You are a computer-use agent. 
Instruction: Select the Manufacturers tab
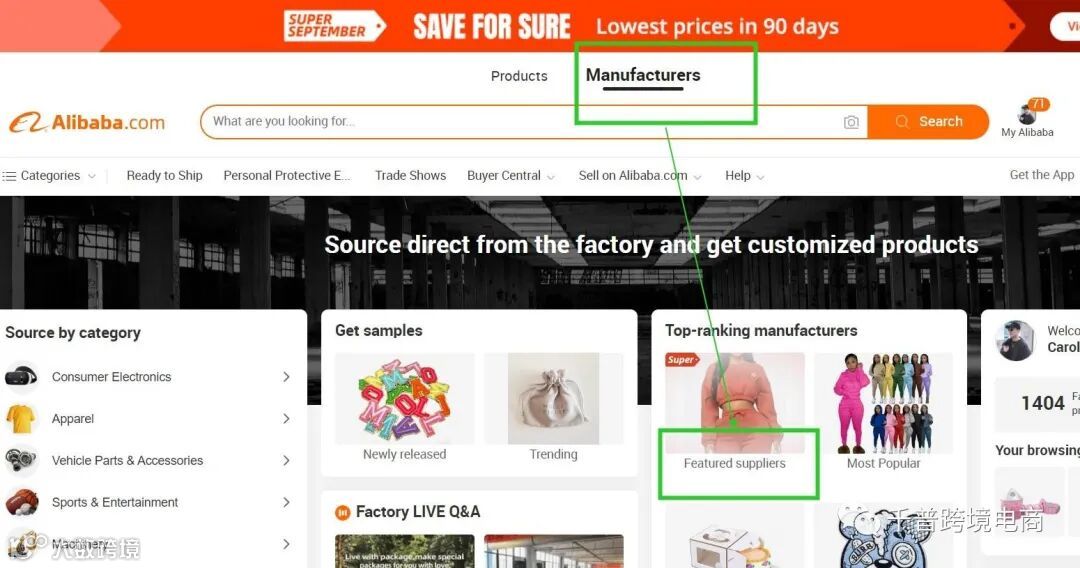tap(643, 75)
